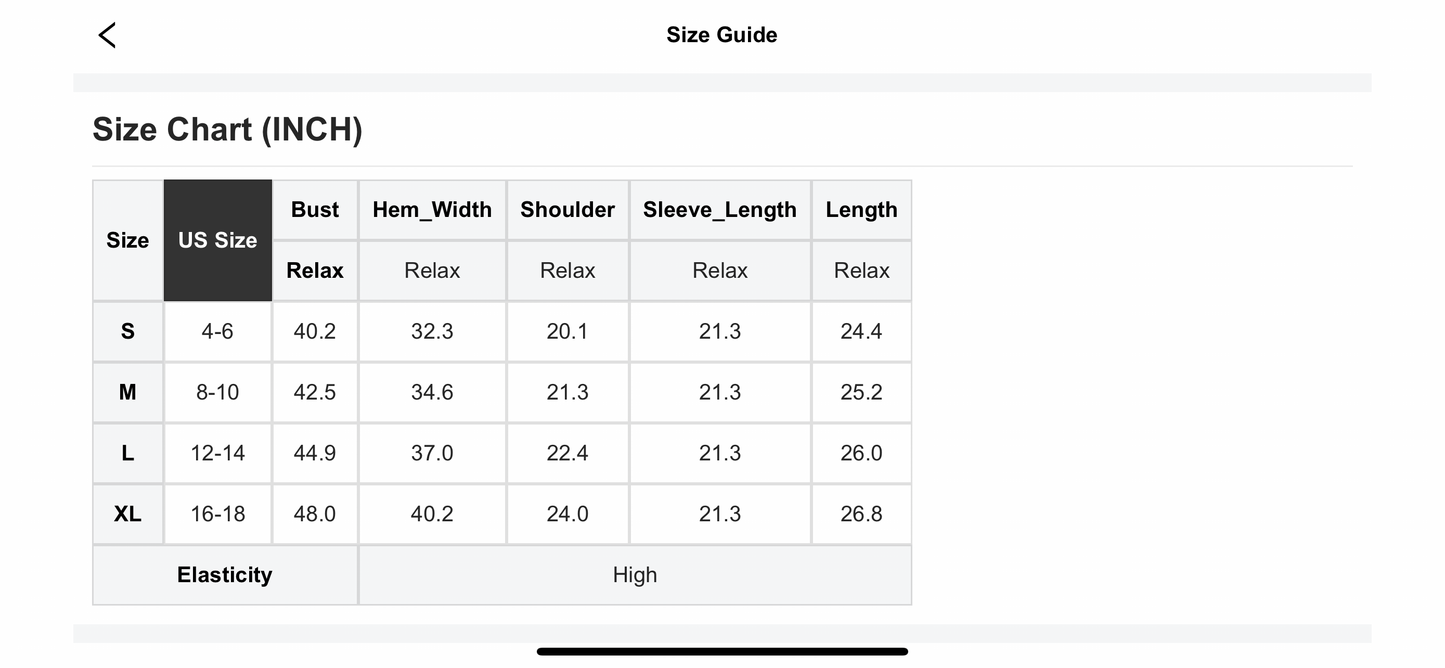
Task: Click the High elasticity value cell
Action: click(635, 575)
